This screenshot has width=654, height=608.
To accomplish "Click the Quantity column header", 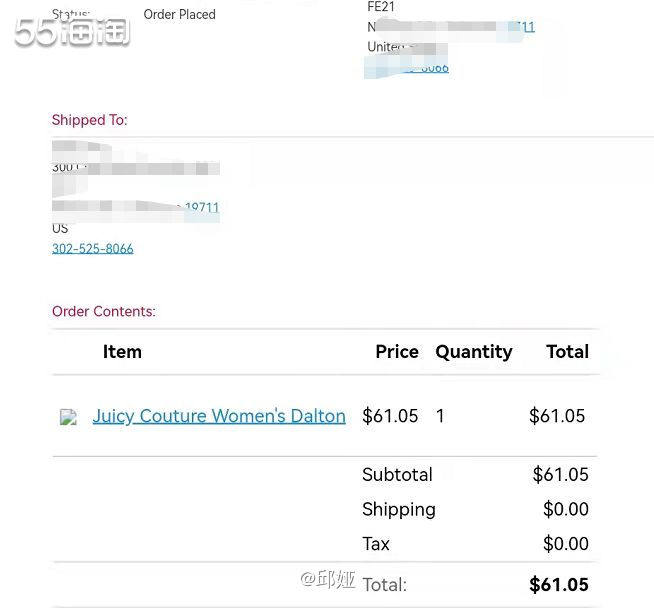I will click(x=474, y=352).
